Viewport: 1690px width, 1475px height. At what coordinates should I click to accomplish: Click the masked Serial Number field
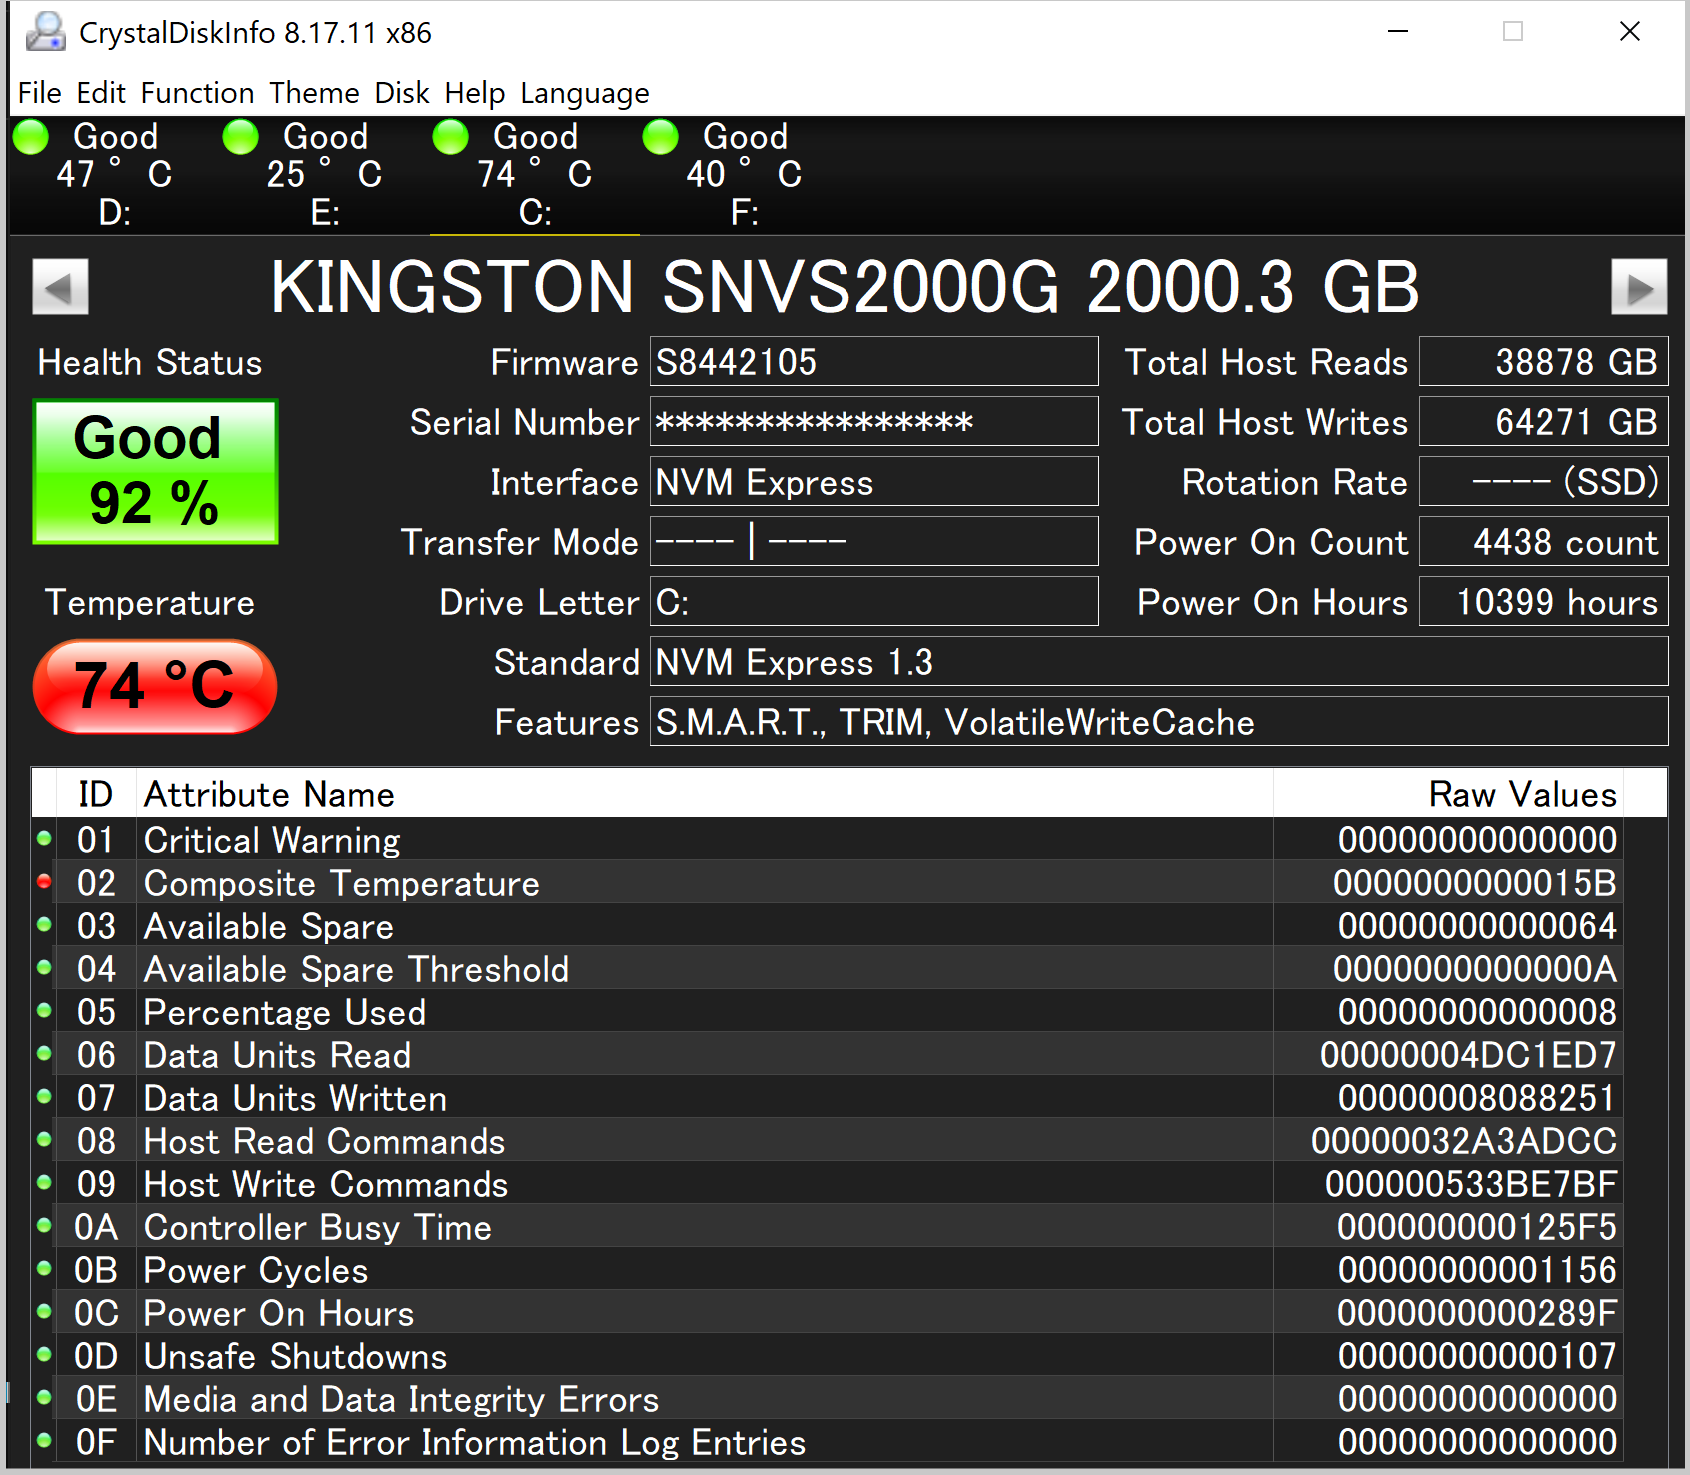point(874,422)
